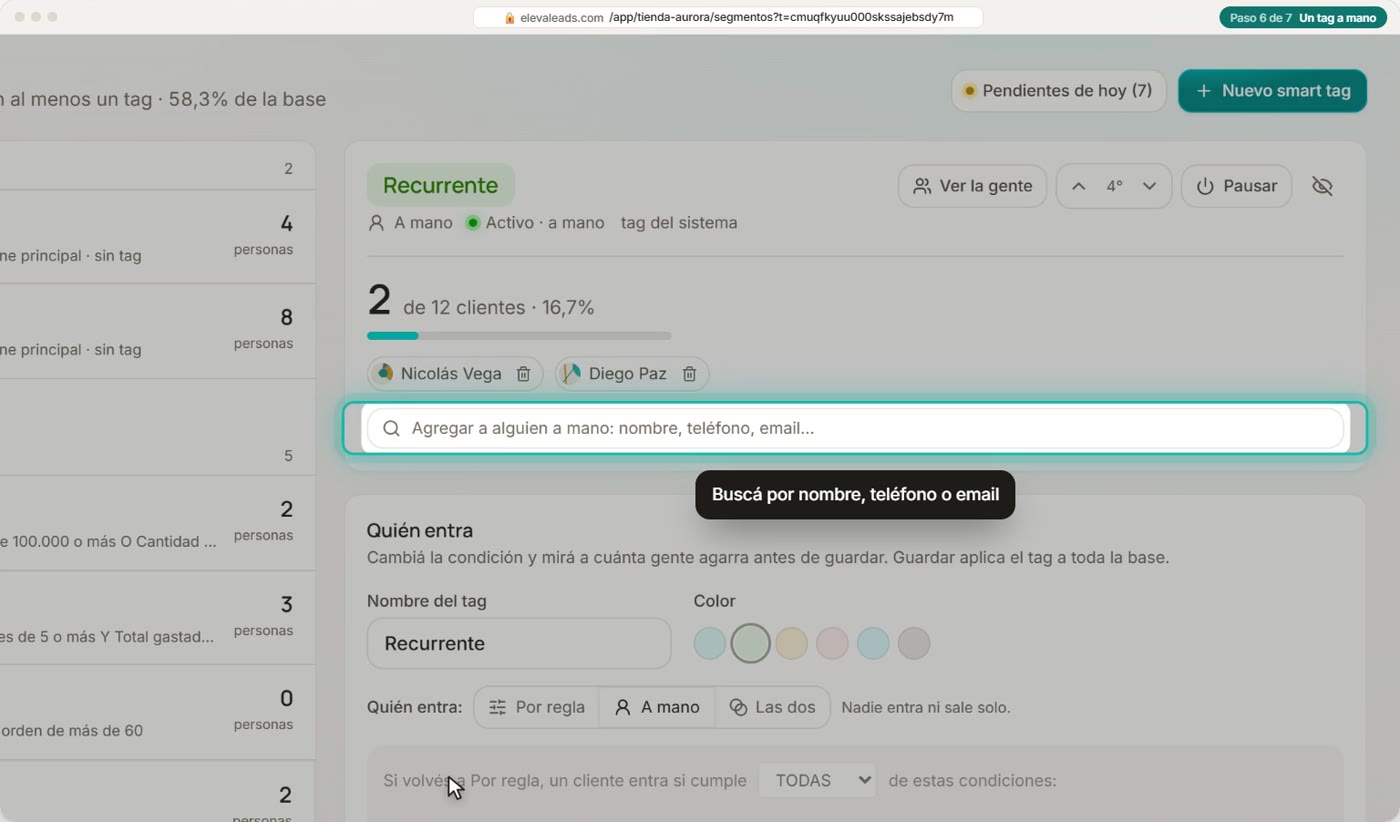Select the A mano segment in Quién entra
The height and width of the screenshot is (822, 1400).
click(x=657, y=707)
